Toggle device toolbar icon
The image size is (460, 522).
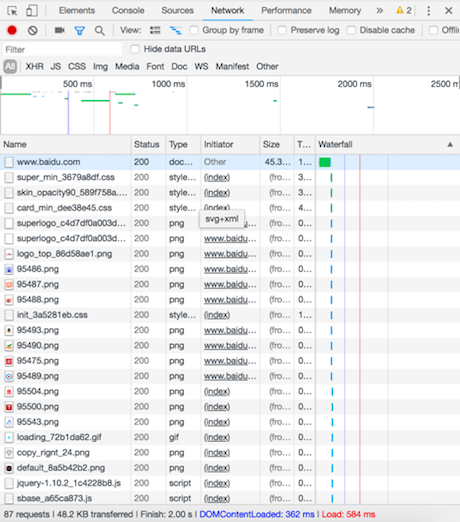coord(32,11)
